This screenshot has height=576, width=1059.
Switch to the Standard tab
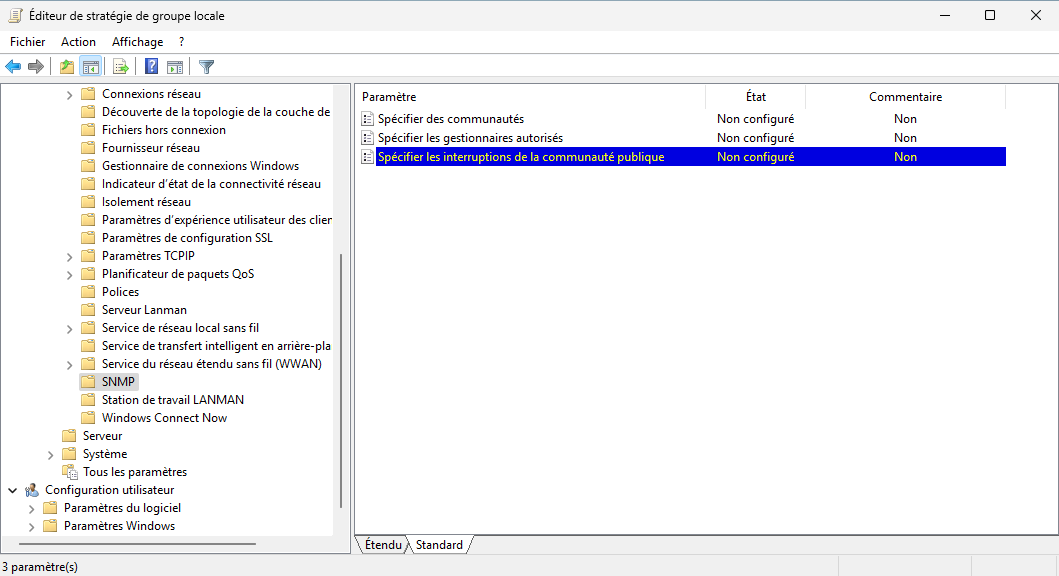click(439, 545)
